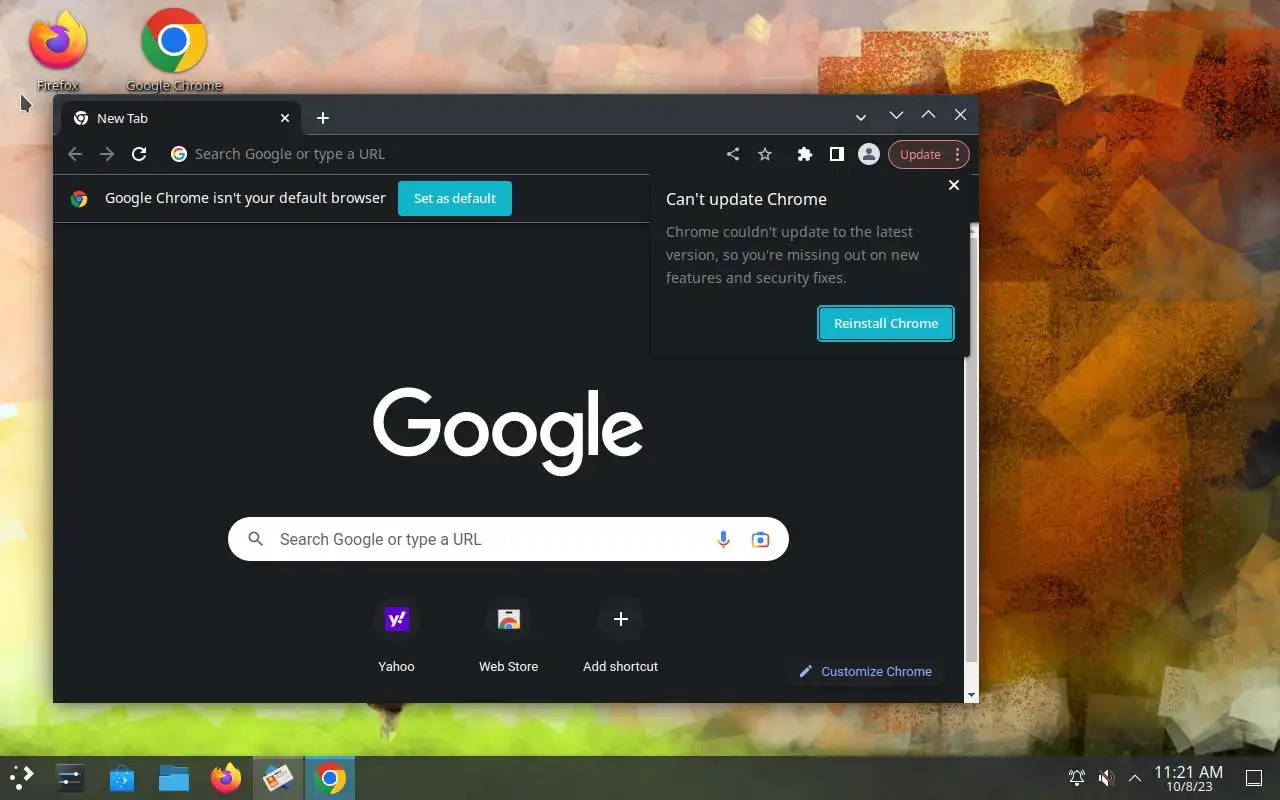This screenshot has height=800, width=1280.
Task: Click the muted volume tray icon
Action: [1106, 778]
